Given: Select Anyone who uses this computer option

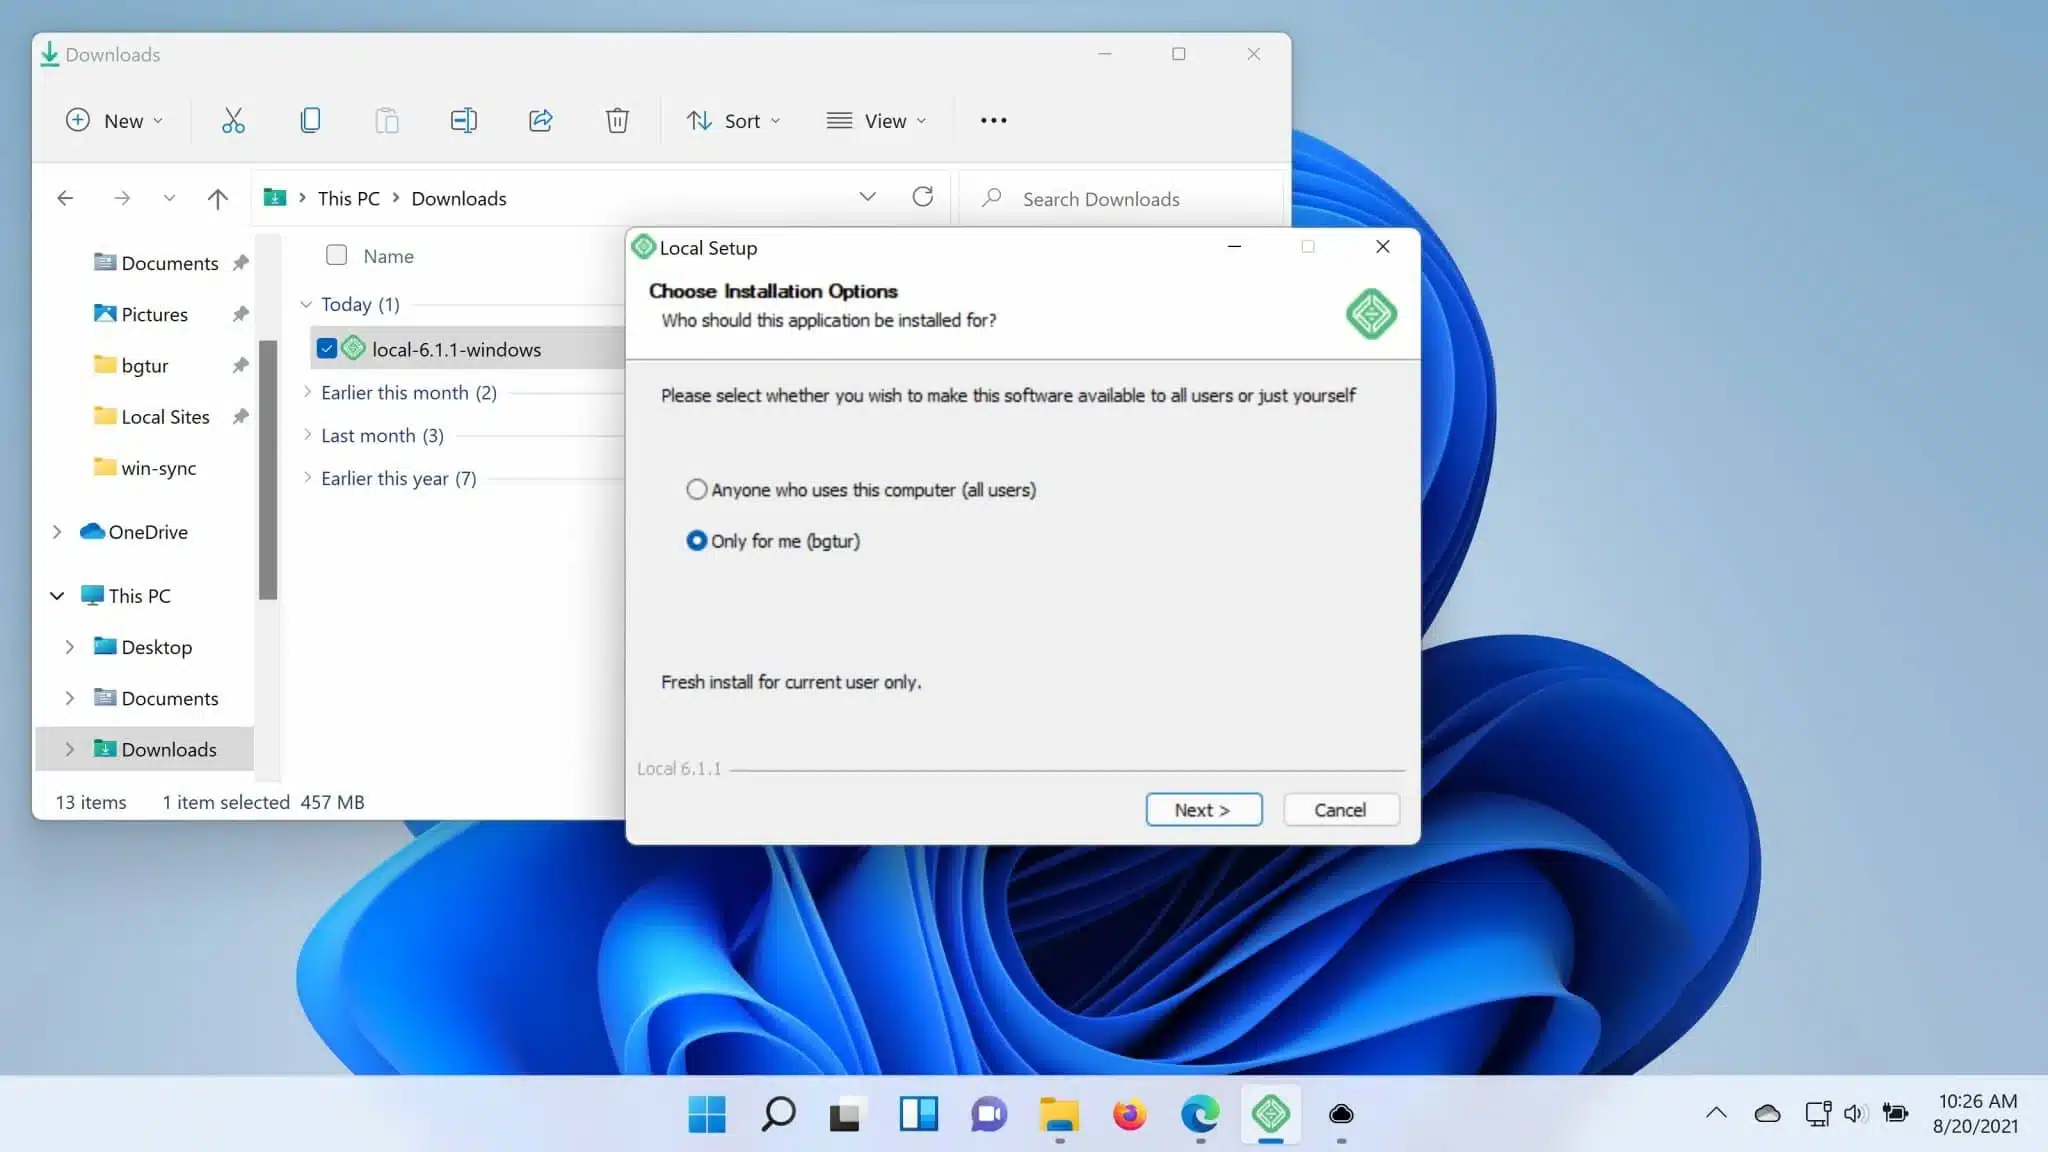Looking at the screenshot, I should pyautogui.click(x=697, y=490).
